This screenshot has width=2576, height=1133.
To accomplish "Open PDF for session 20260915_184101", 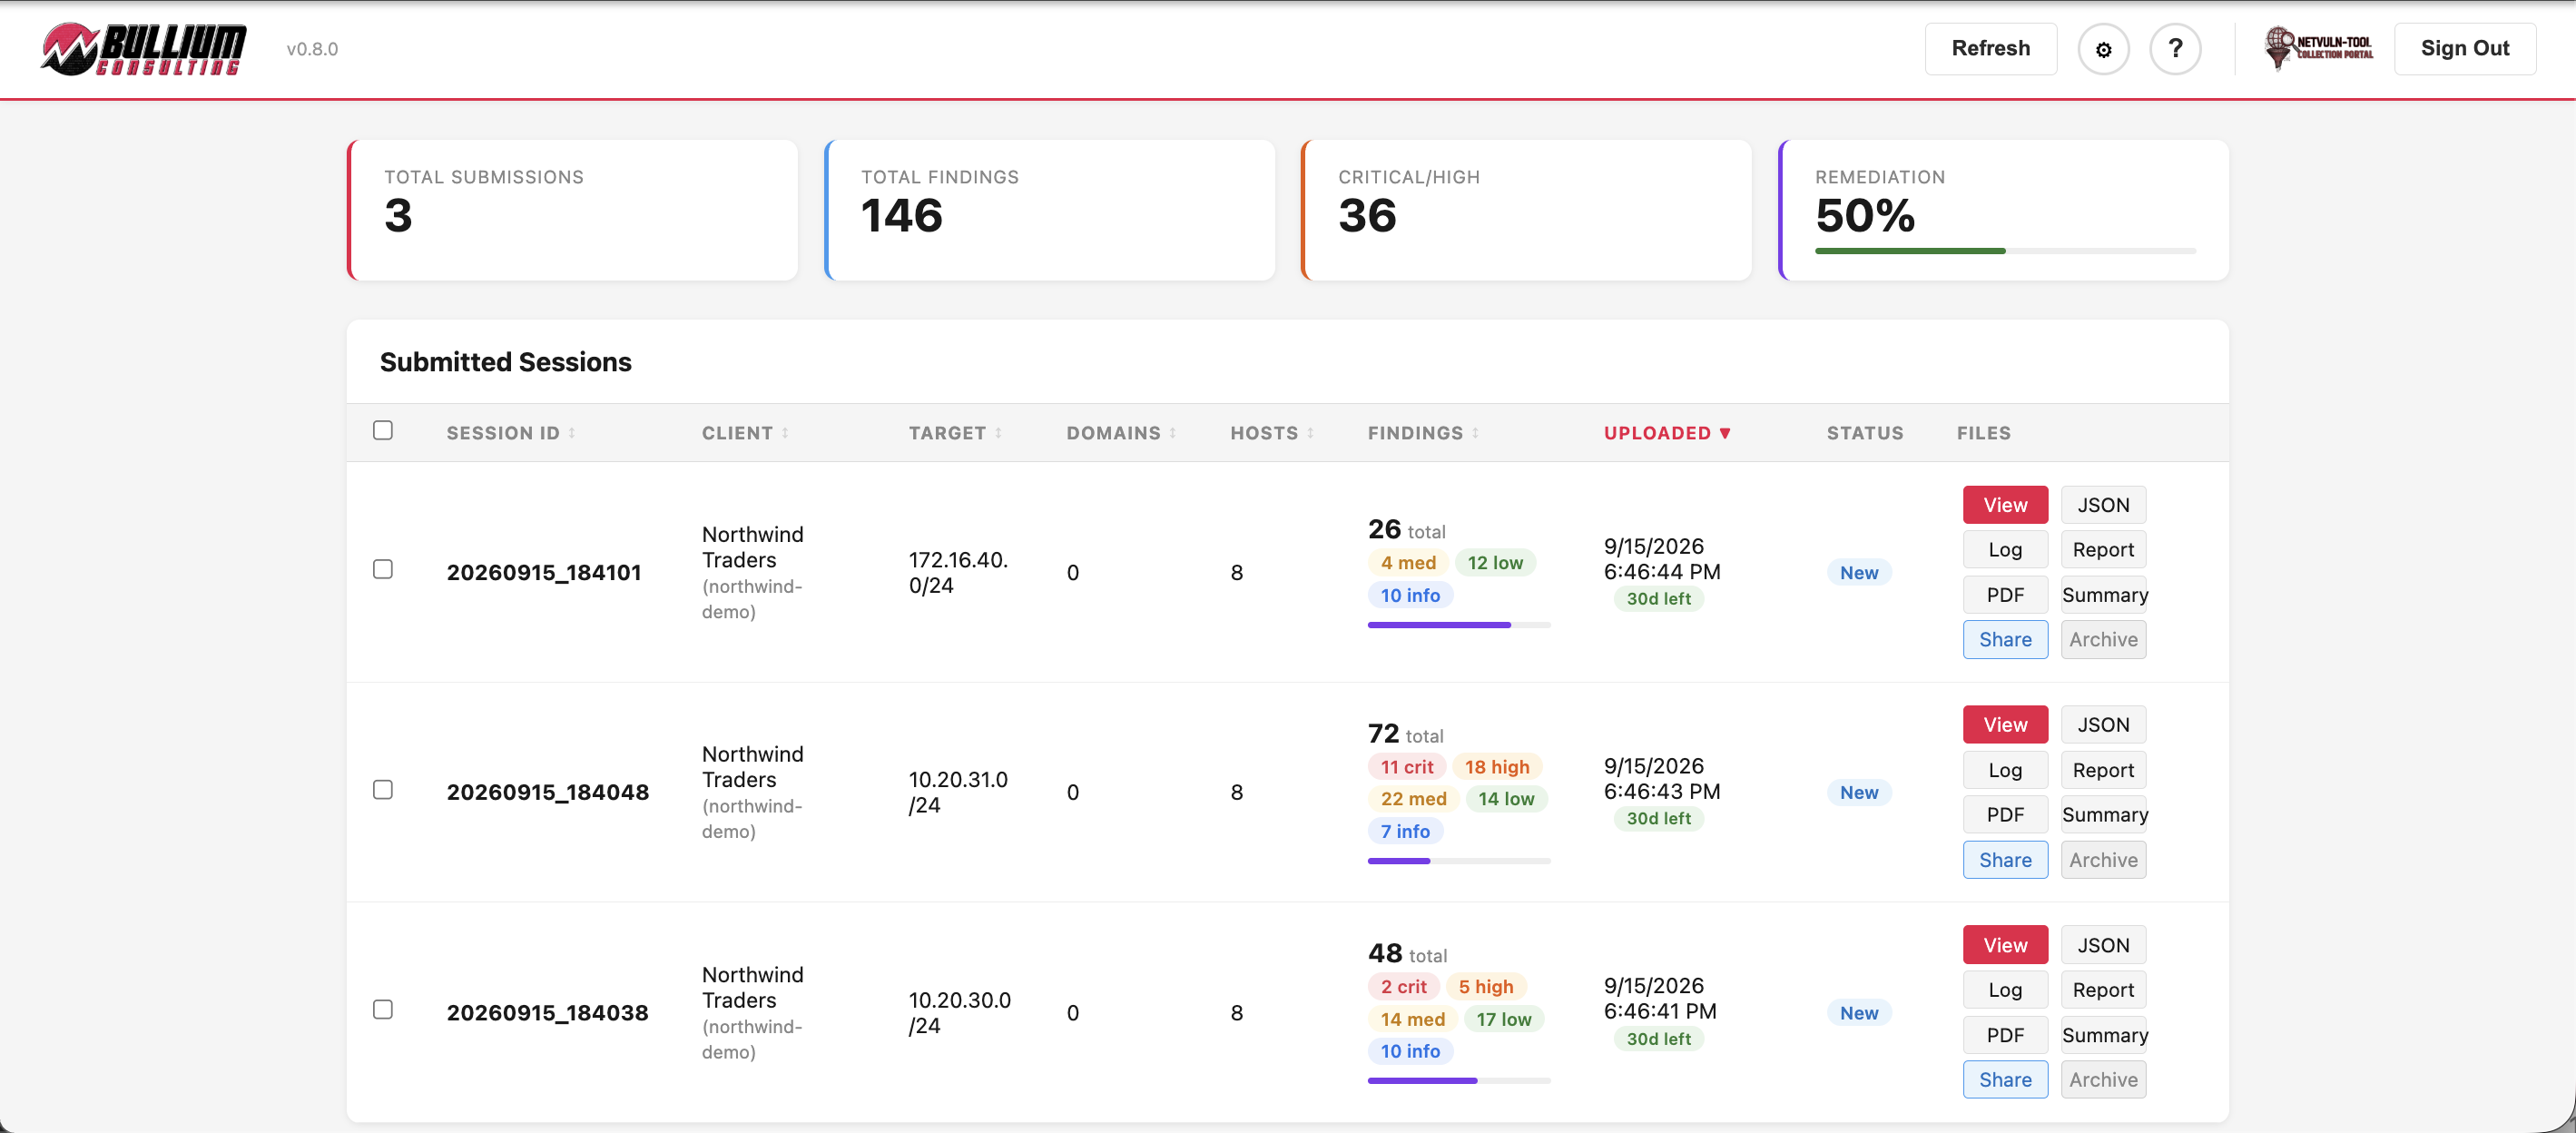I will [2005, 595].
